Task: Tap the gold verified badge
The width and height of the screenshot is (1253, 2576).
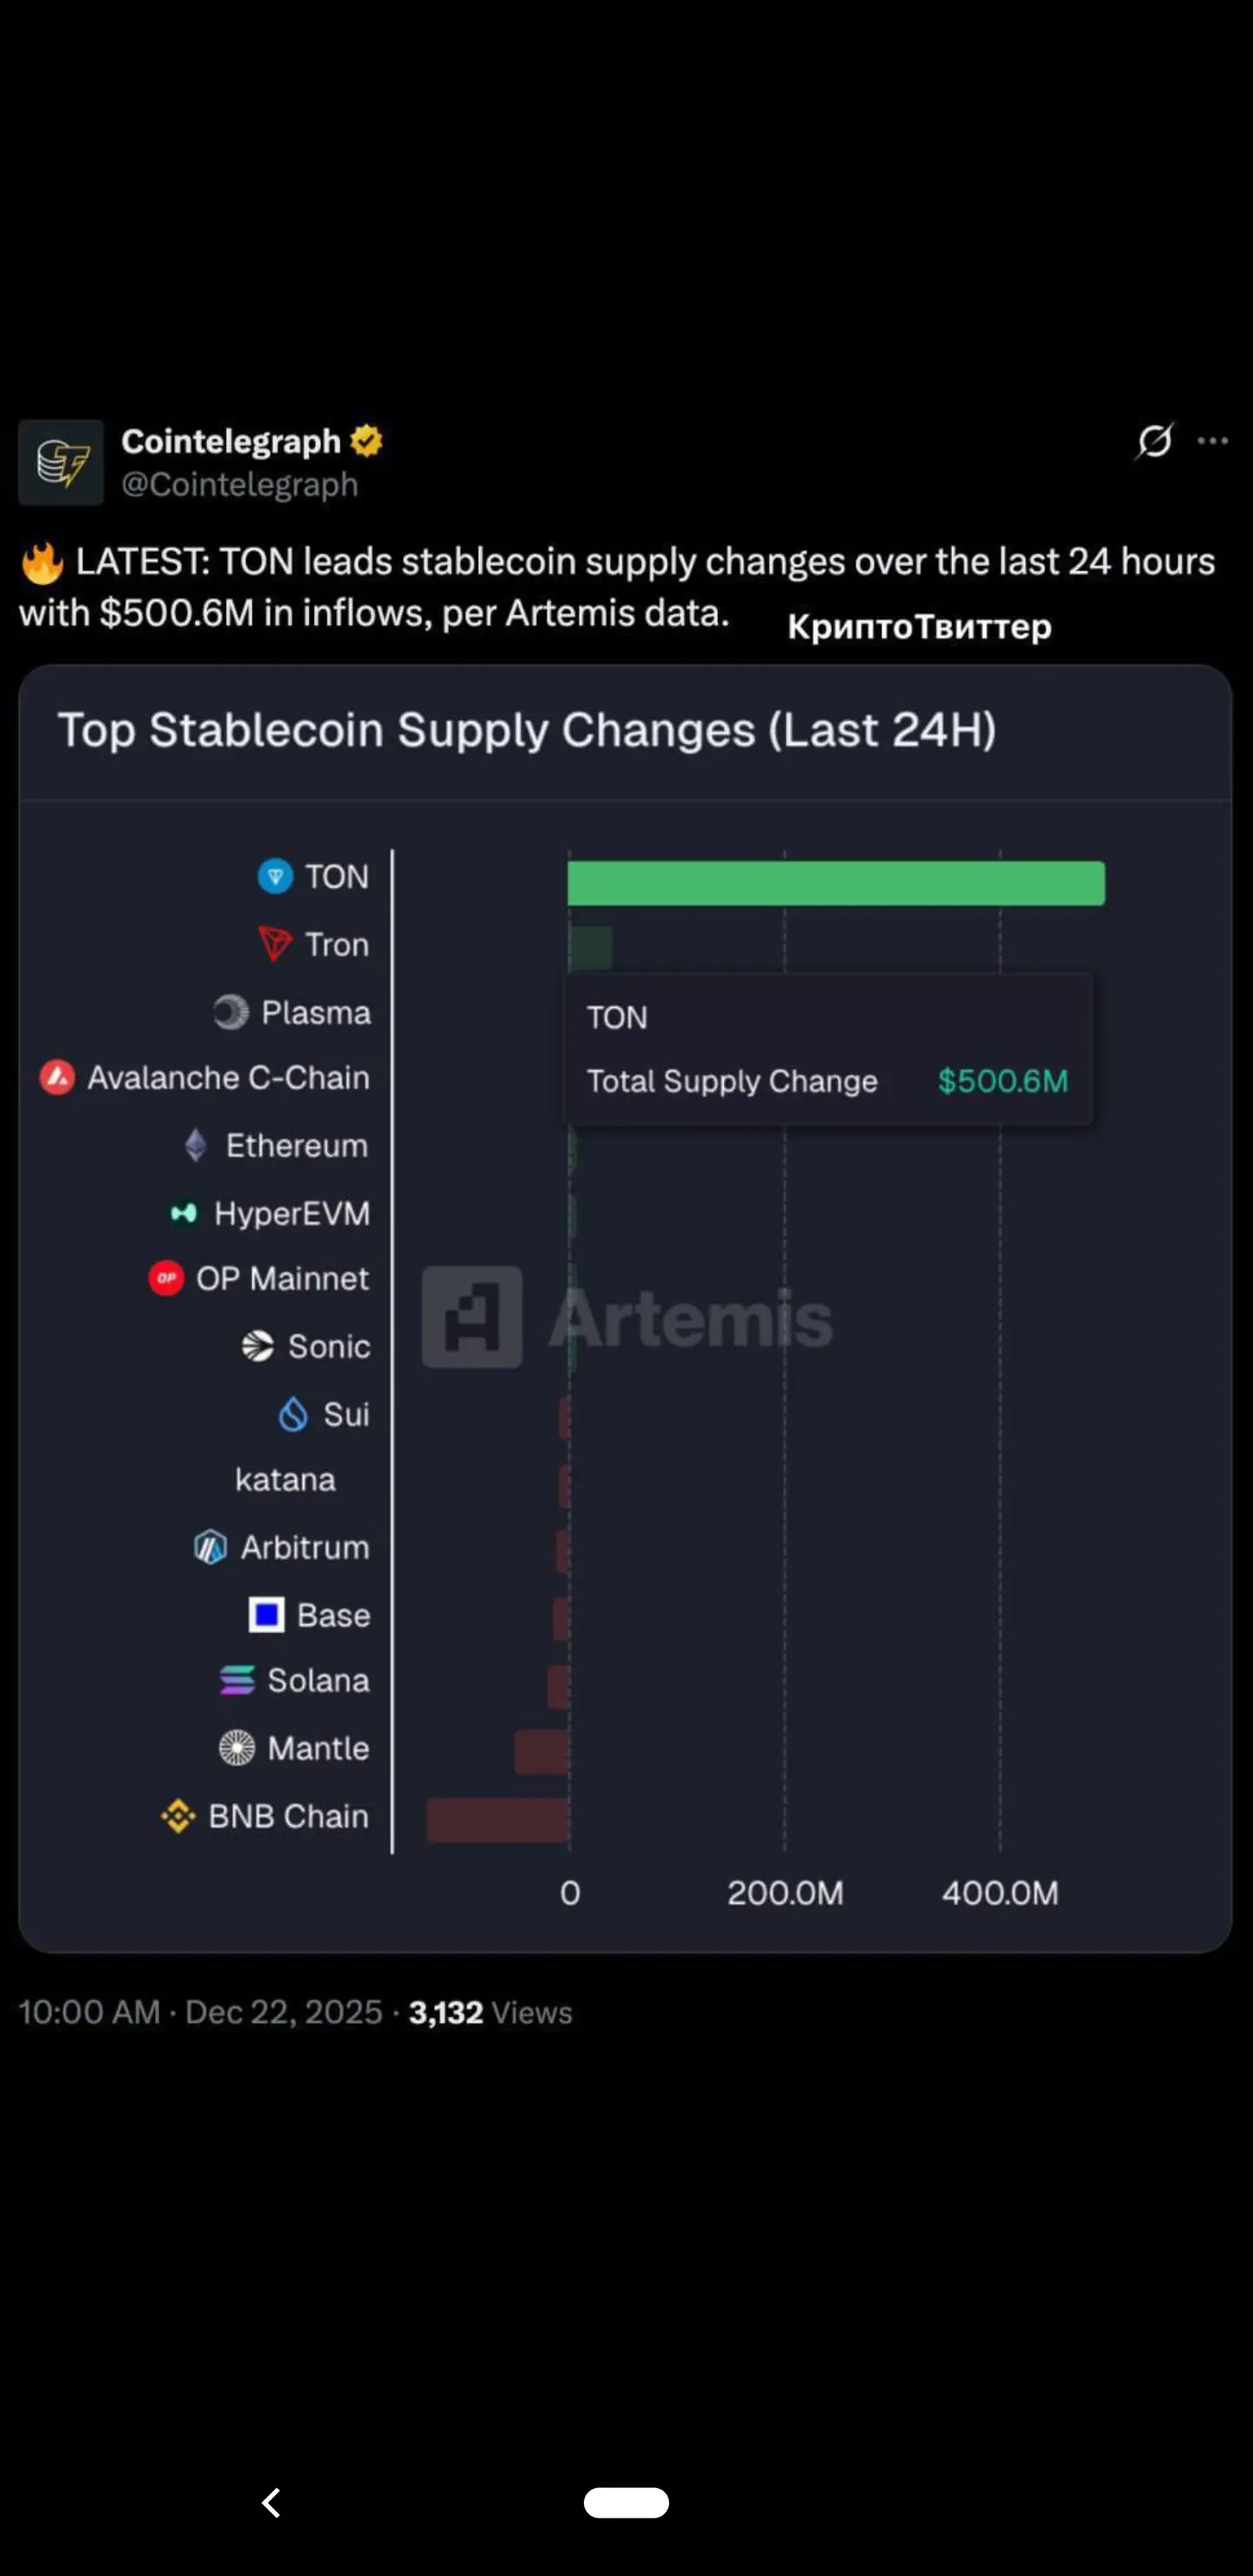Action: [x=367, y=441]
